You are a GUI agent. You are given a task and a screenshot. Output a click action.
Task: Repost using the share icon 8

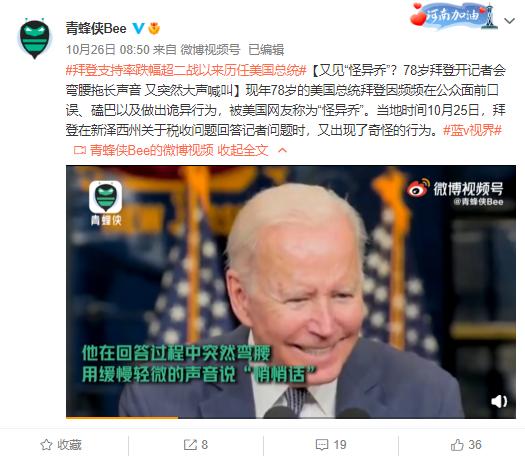[x=196, y=445]
